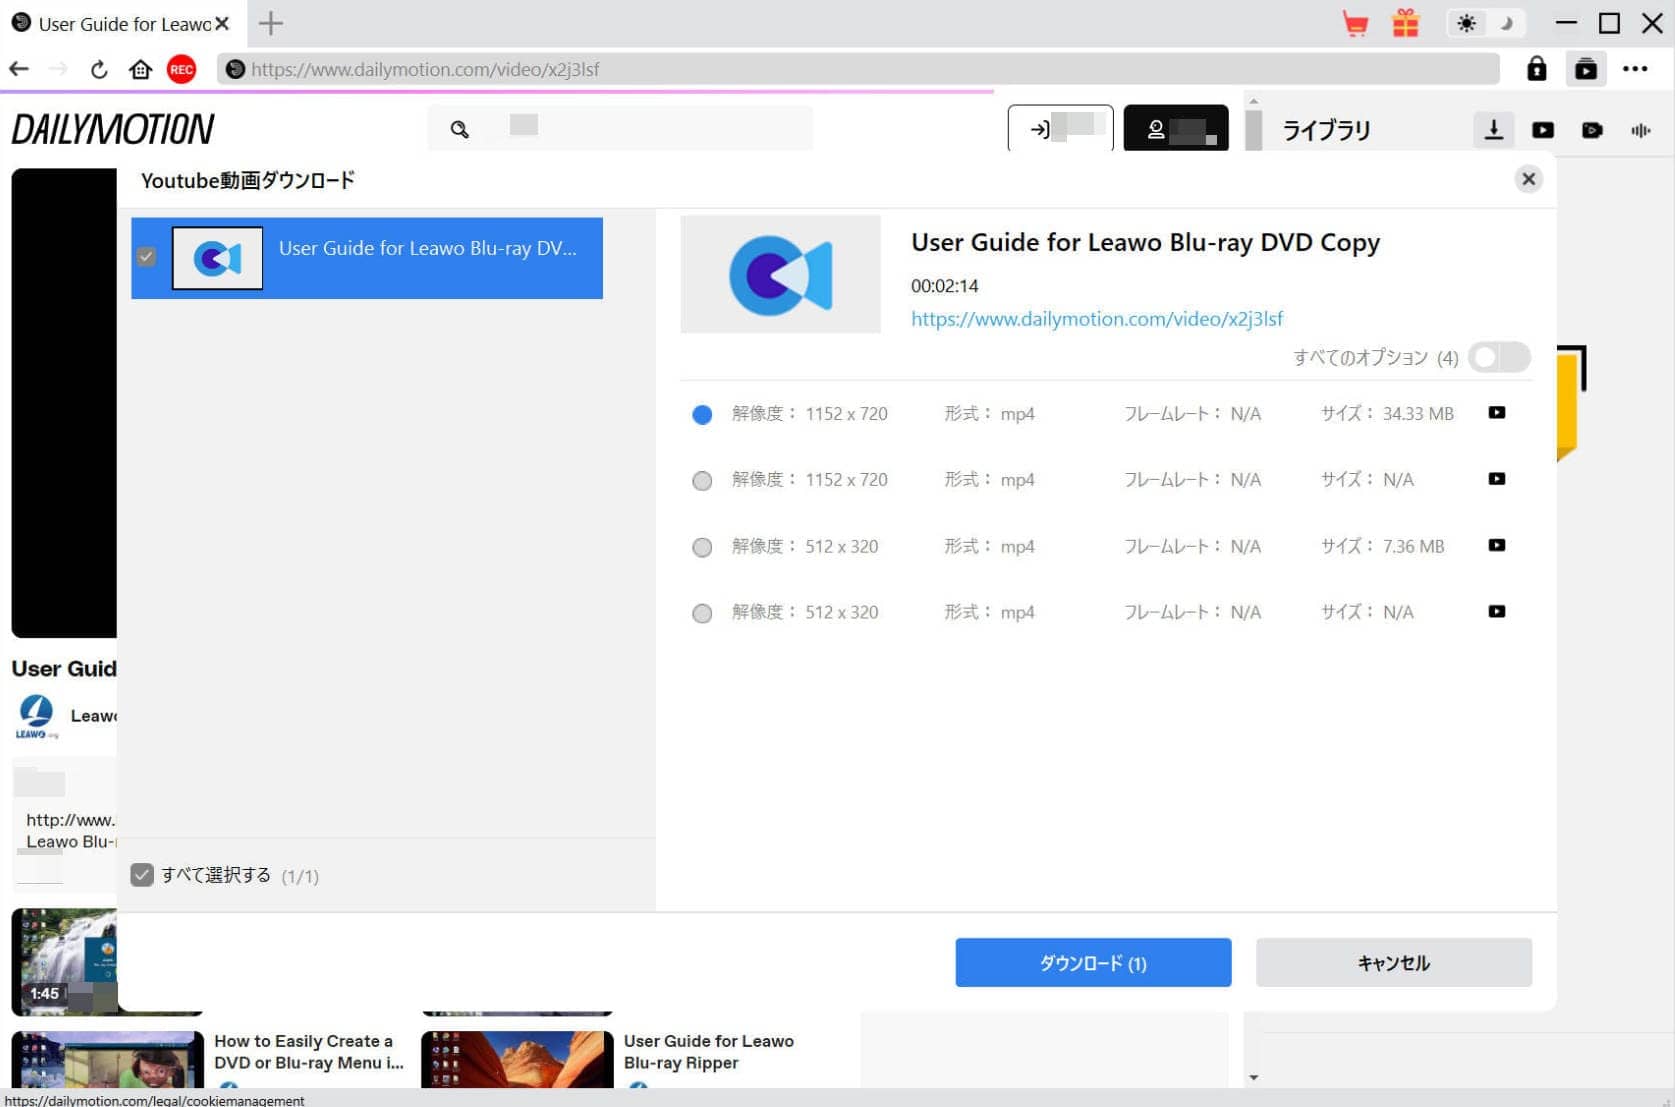This screenshot has width=1675, height=1107.
Task: Click the Dailymotion search magnifier icon
Action: [x=459, y=129]
